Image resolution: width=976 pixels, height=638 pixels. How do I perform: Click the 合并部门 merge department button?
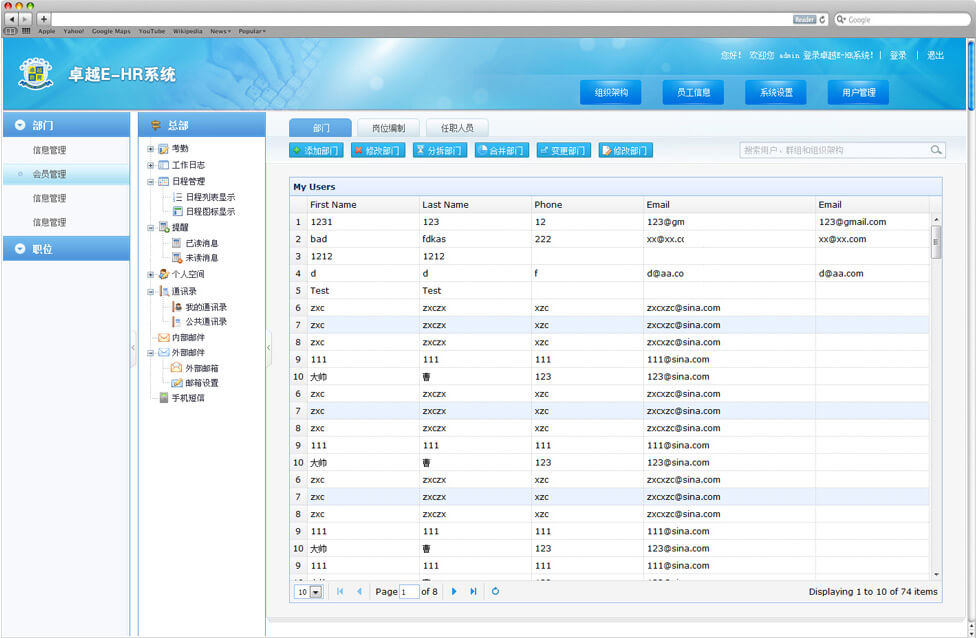click(x=501, y=151)
